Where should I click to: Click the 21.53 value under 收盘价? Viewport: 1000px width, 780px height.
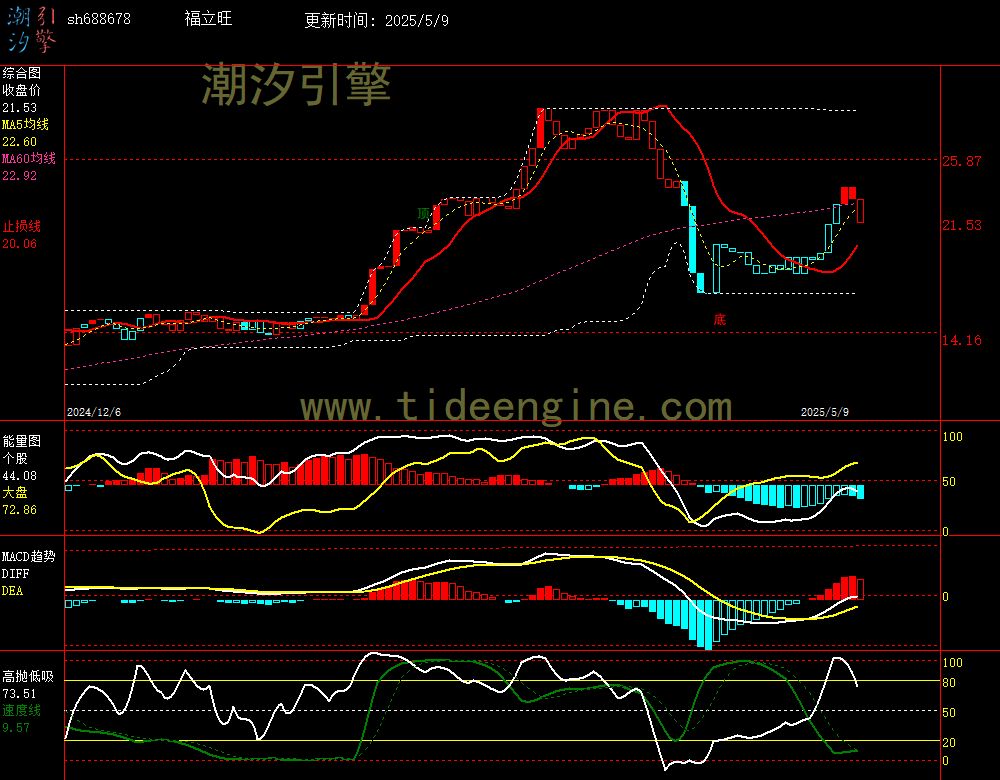click(19, 108)
